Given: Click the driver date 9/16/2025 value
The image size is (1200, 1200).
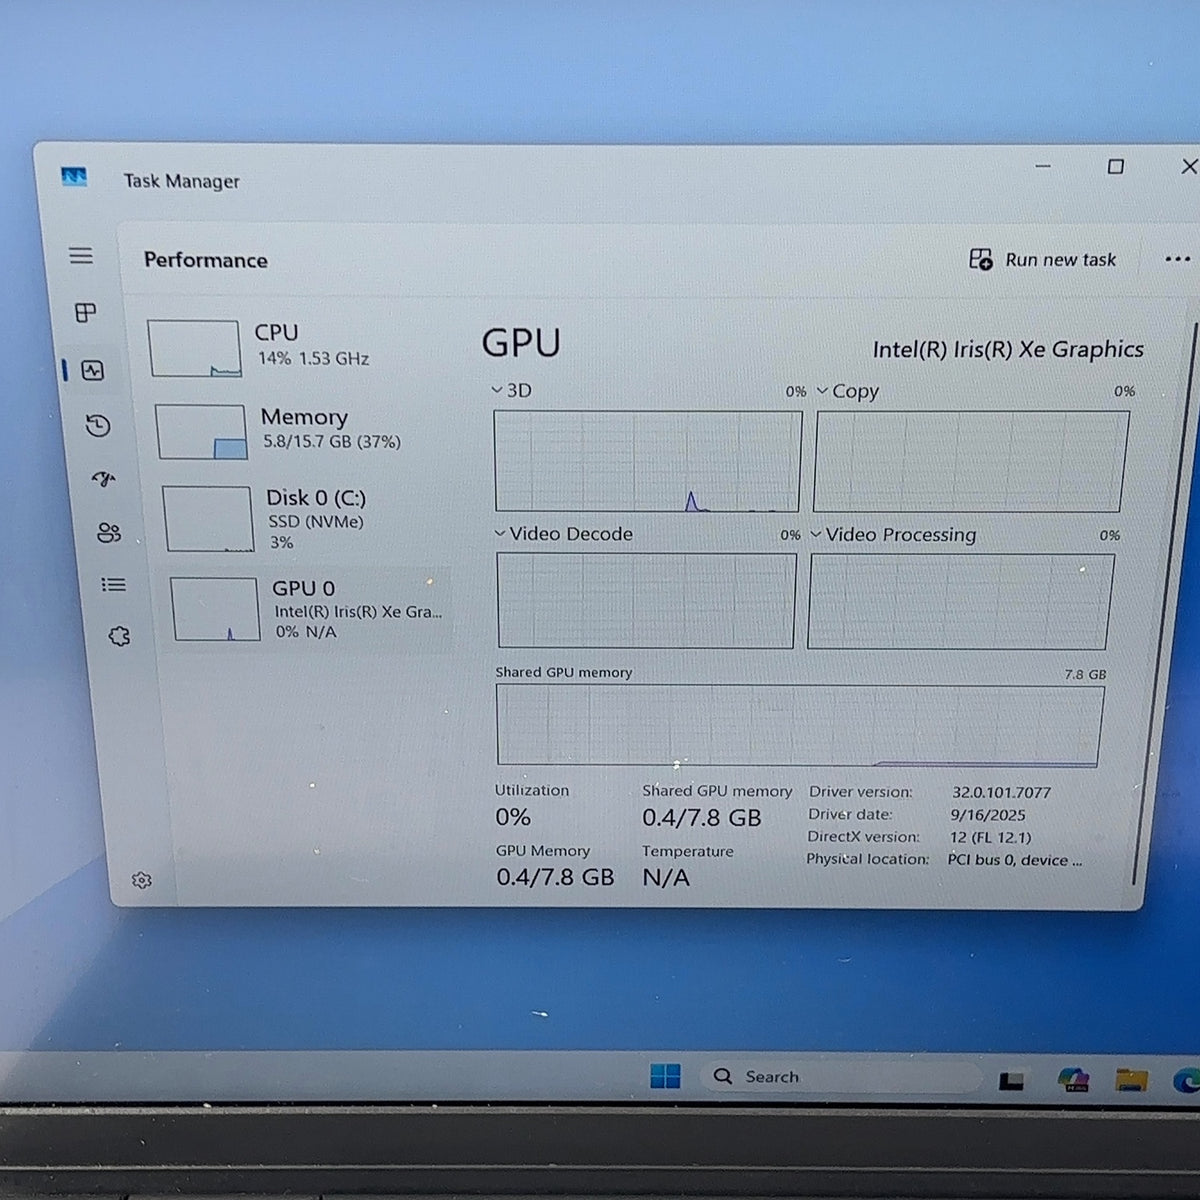Looking at the screenshot, I should (x=988, y=815).
